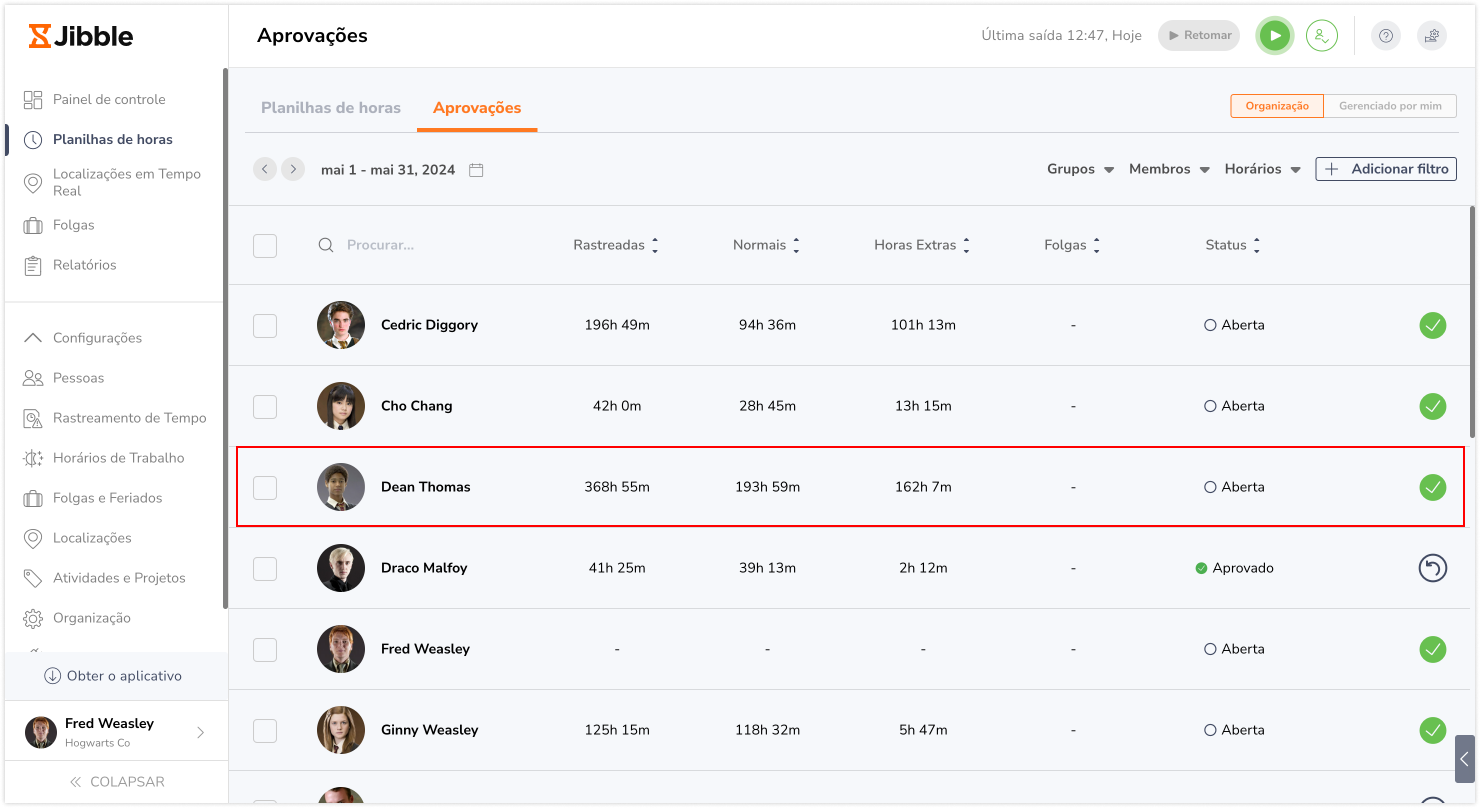This screenshot has width=1480, height=808.
Task: Click the Adicionar filtro button
Action: point(1385,169)
